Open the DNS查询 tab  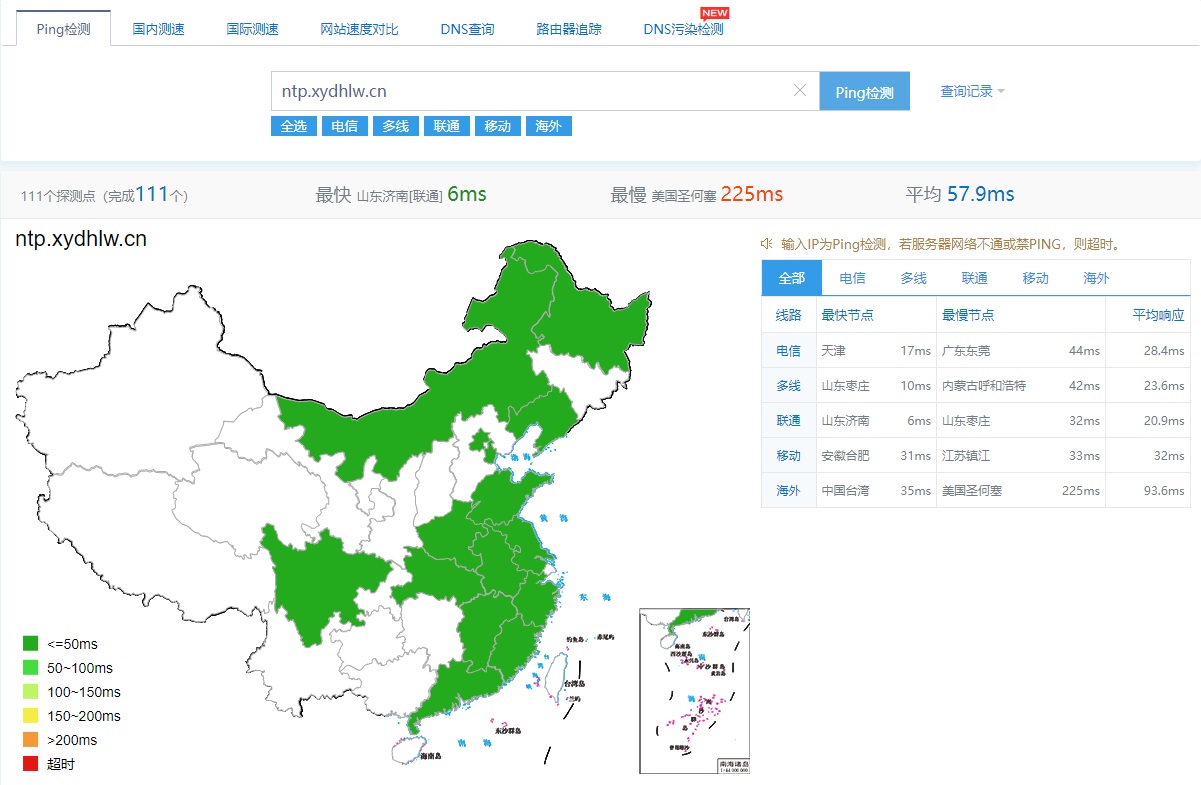click(x=467, y=29)
